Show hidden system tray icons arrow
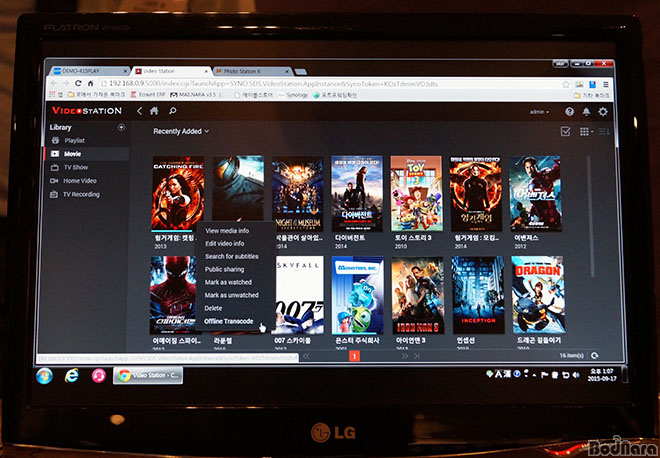This screenshot has height=458, width=660. click(x=533, y=375)
